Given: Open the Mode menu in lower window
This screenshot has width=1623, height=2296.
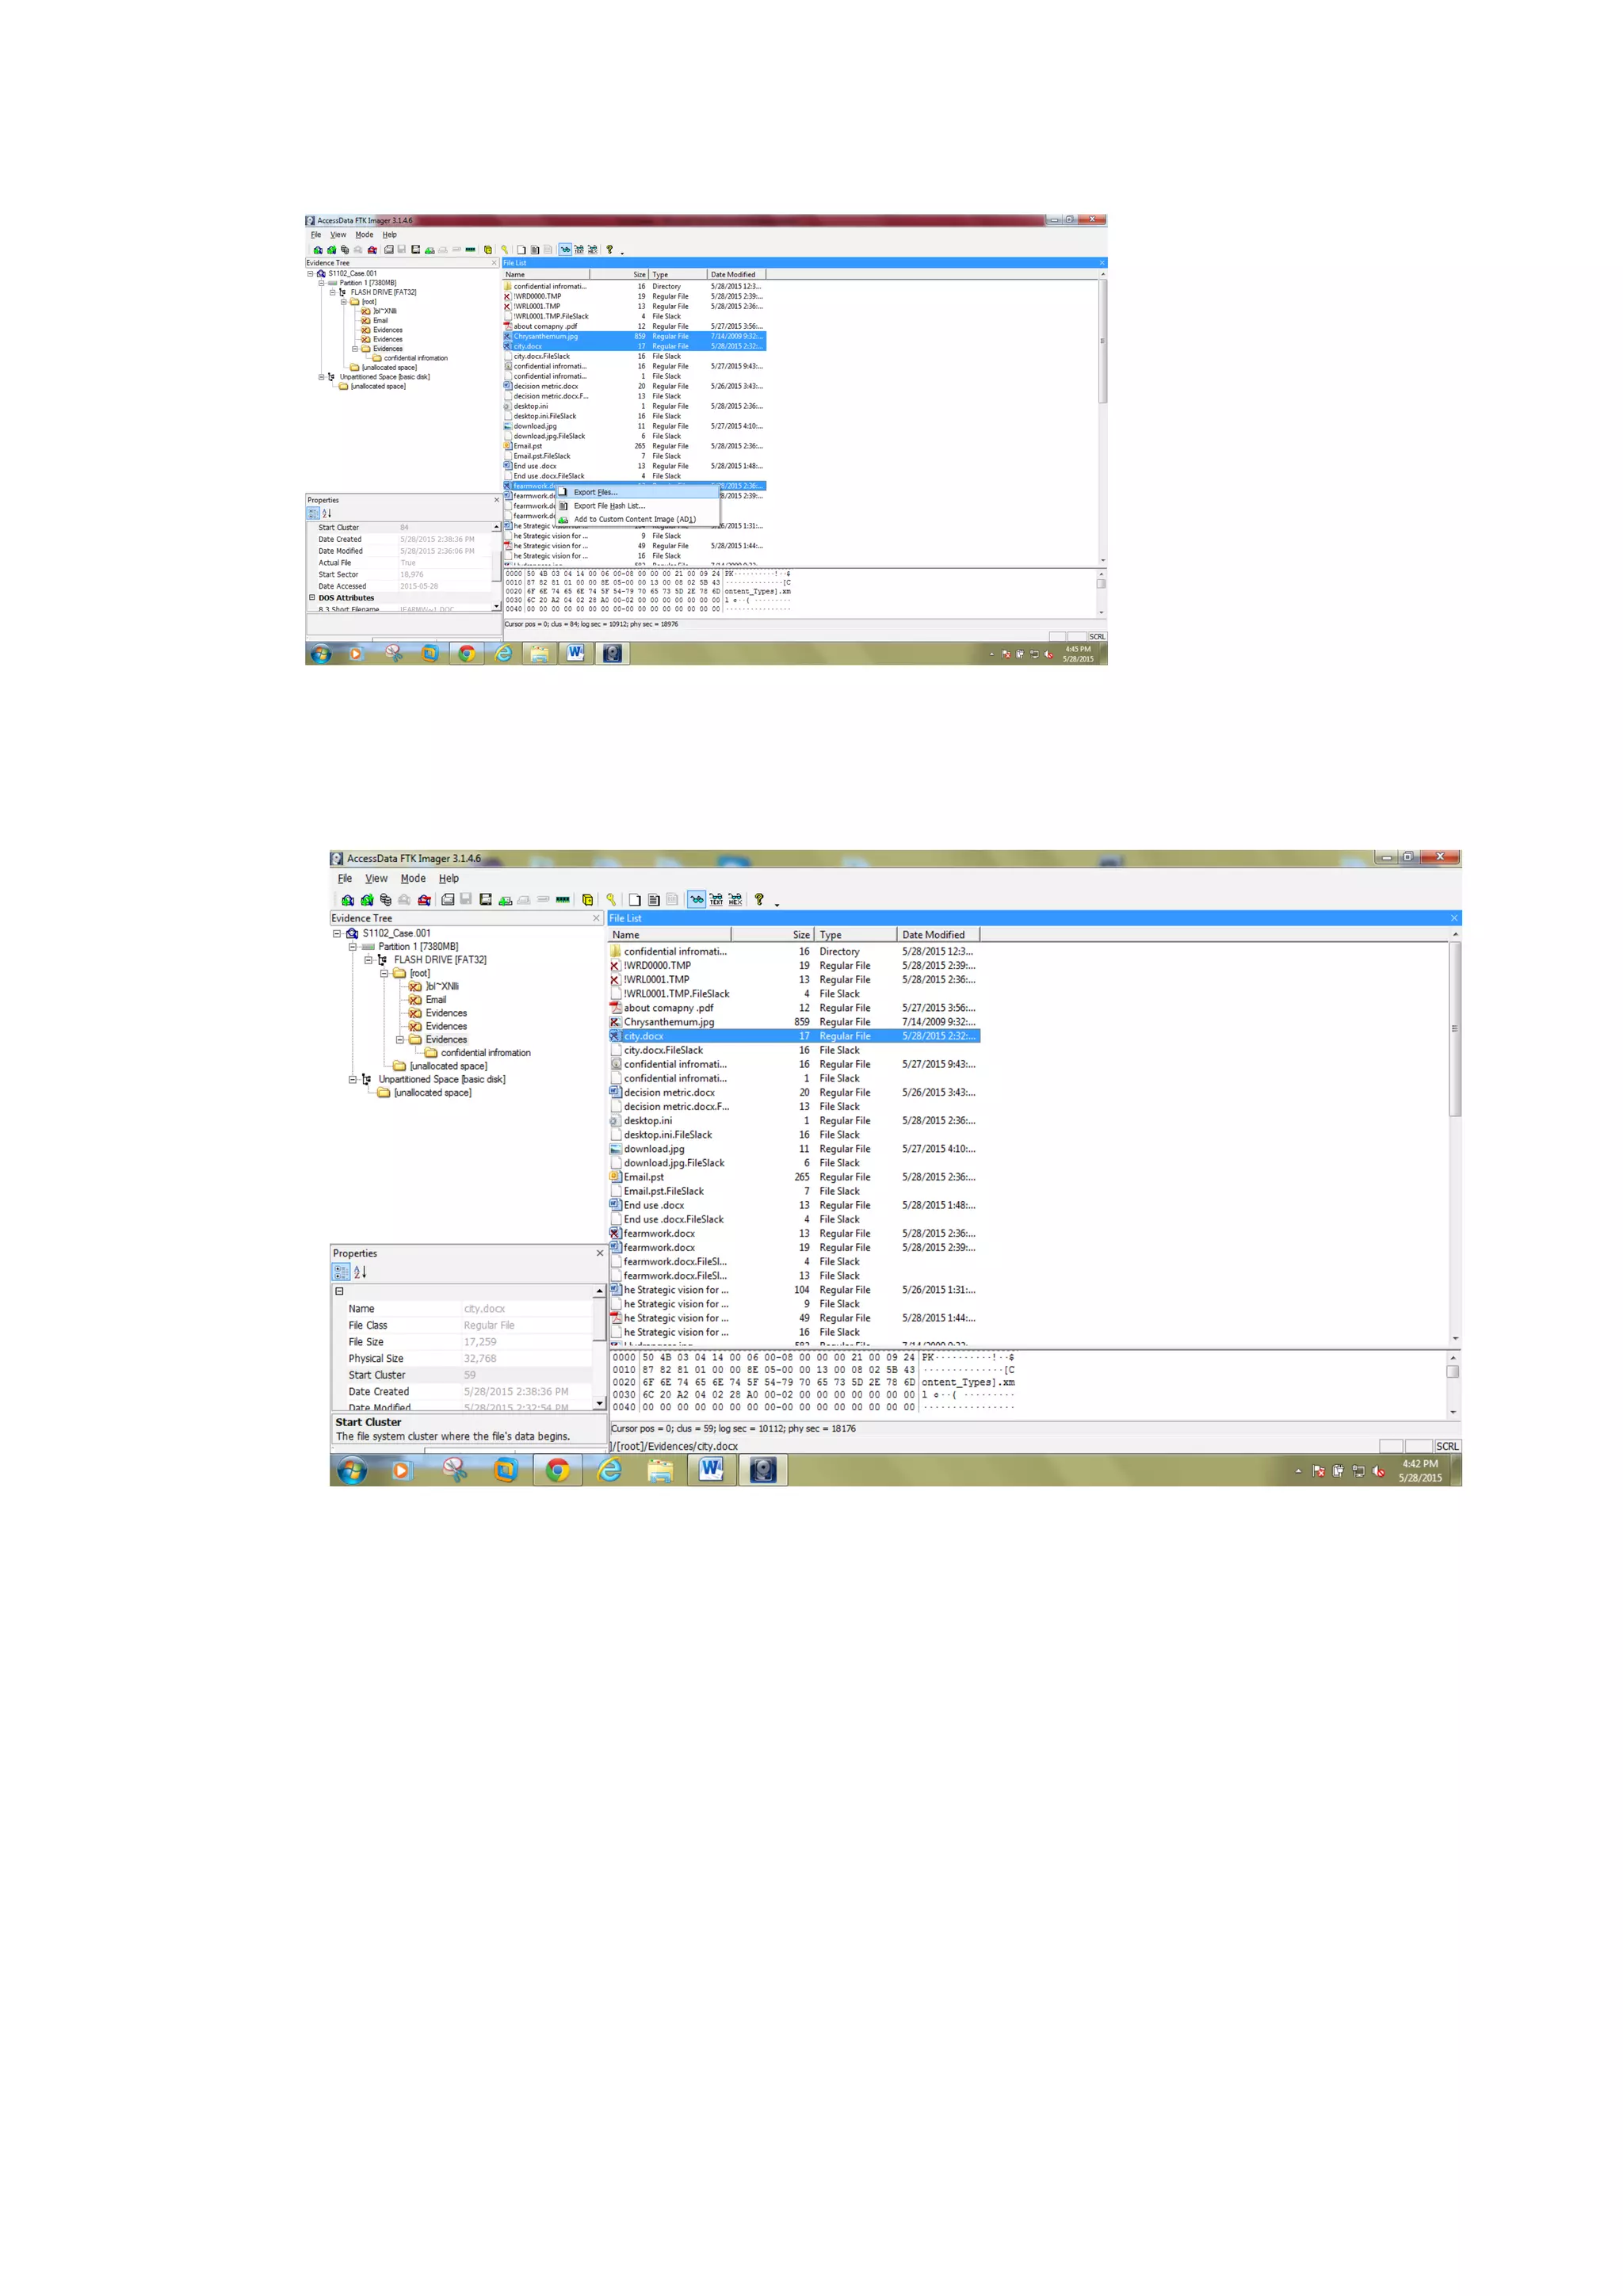Looking at the screenshot, I should coord(412,878).
